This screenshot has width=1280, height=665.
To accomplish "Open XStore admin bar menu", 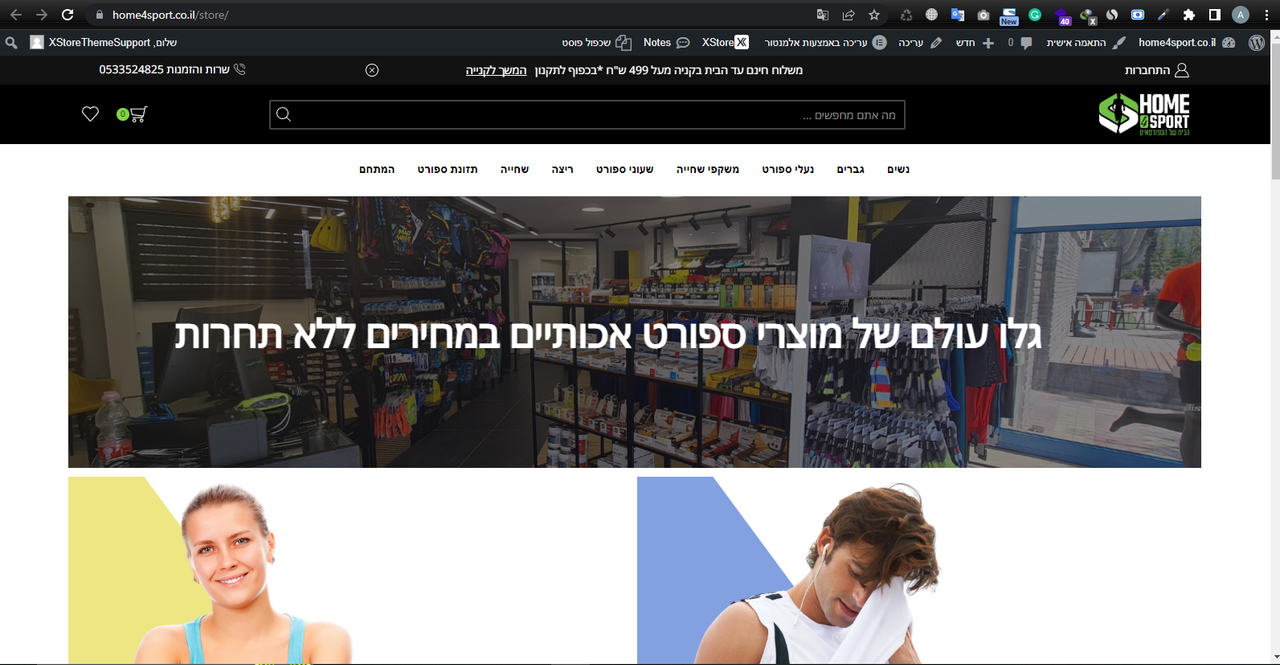I will tap(725, 43).
